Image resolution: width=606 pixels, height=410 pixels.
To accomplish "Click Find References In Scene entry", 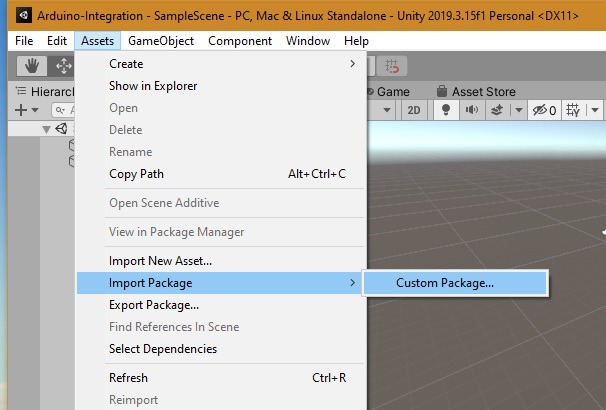I will (221, 327).
